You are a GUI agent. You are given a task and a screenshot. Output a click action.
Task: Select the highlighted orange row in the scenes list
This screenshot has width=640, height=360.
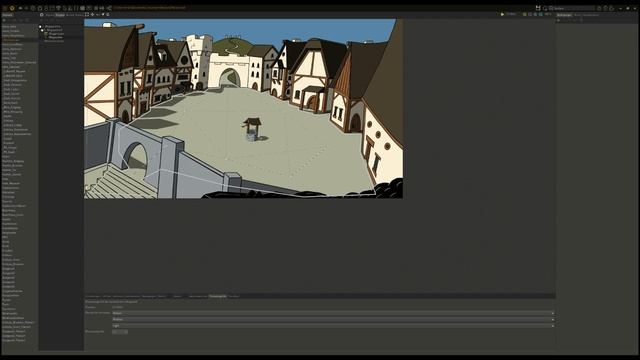[20, 40]
